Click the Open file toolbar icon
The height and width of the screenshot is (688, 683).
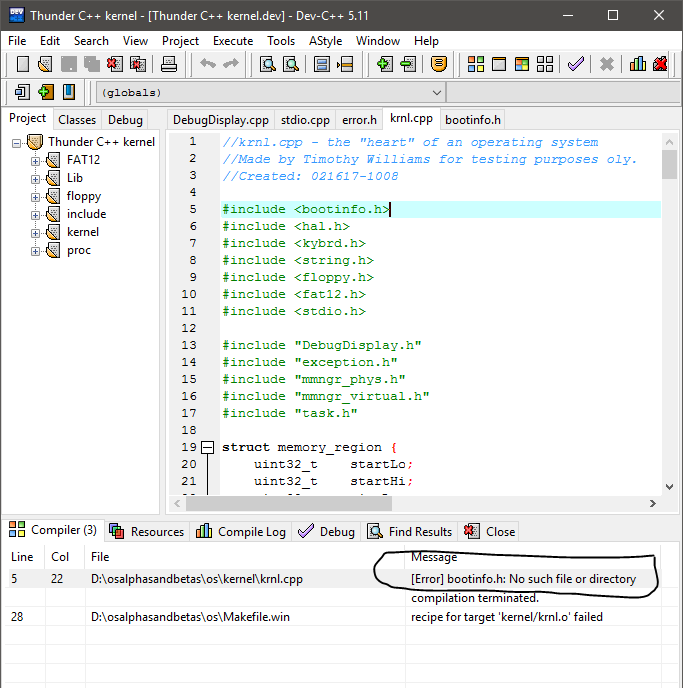tap(45, 64)
